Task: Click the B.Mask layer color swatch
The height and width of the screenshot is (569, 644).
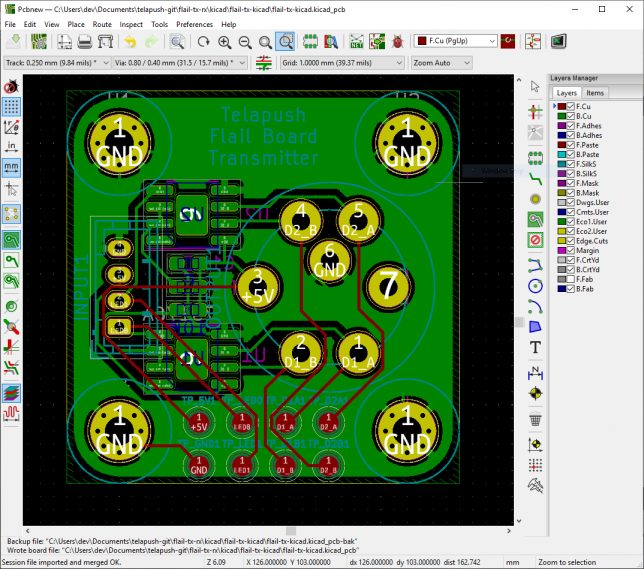Action: point(561,193)
